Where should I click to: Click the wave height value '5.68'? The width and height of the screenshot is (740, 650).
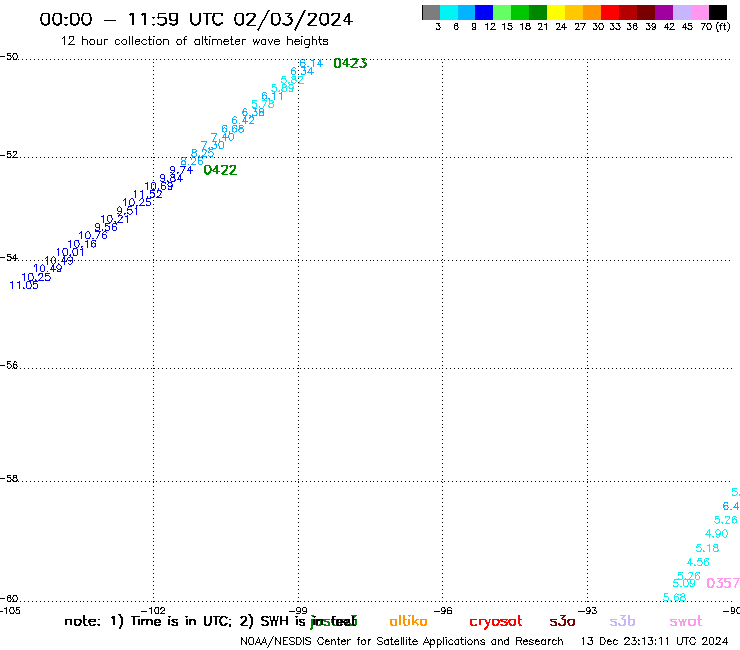tap(674, 597)
